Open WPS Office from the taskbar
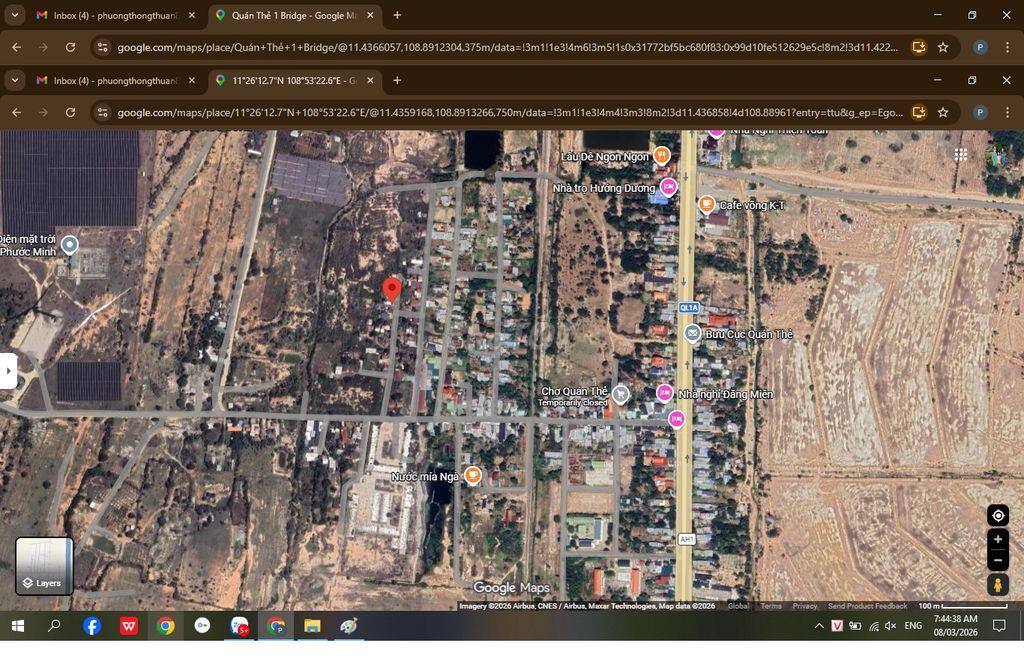This screenshot has width=1024, height=670. [x=129, y=626]
